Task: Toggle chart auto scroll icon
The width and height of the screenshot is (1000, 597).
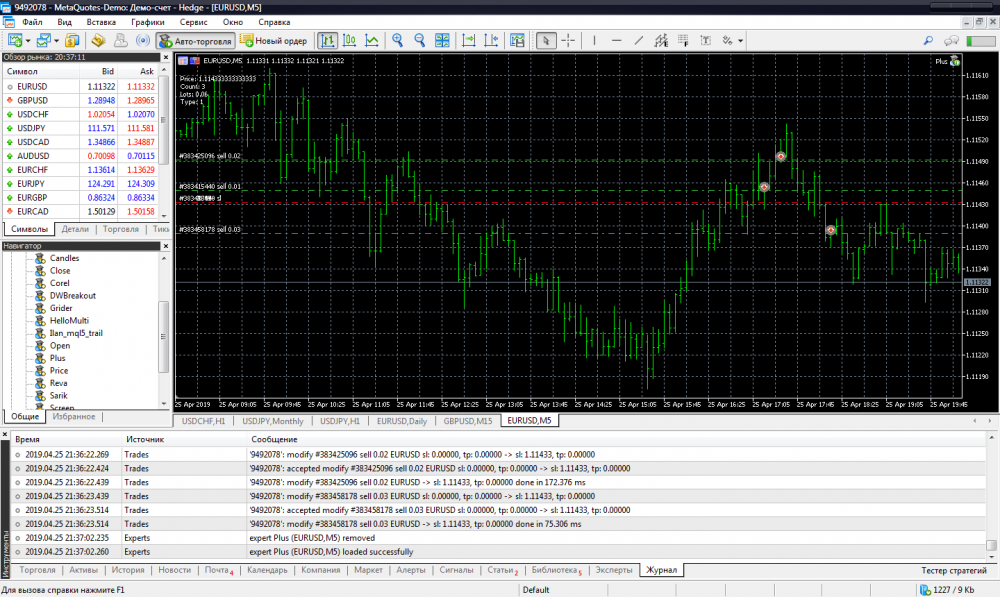Action: click(x=469, y=41)
